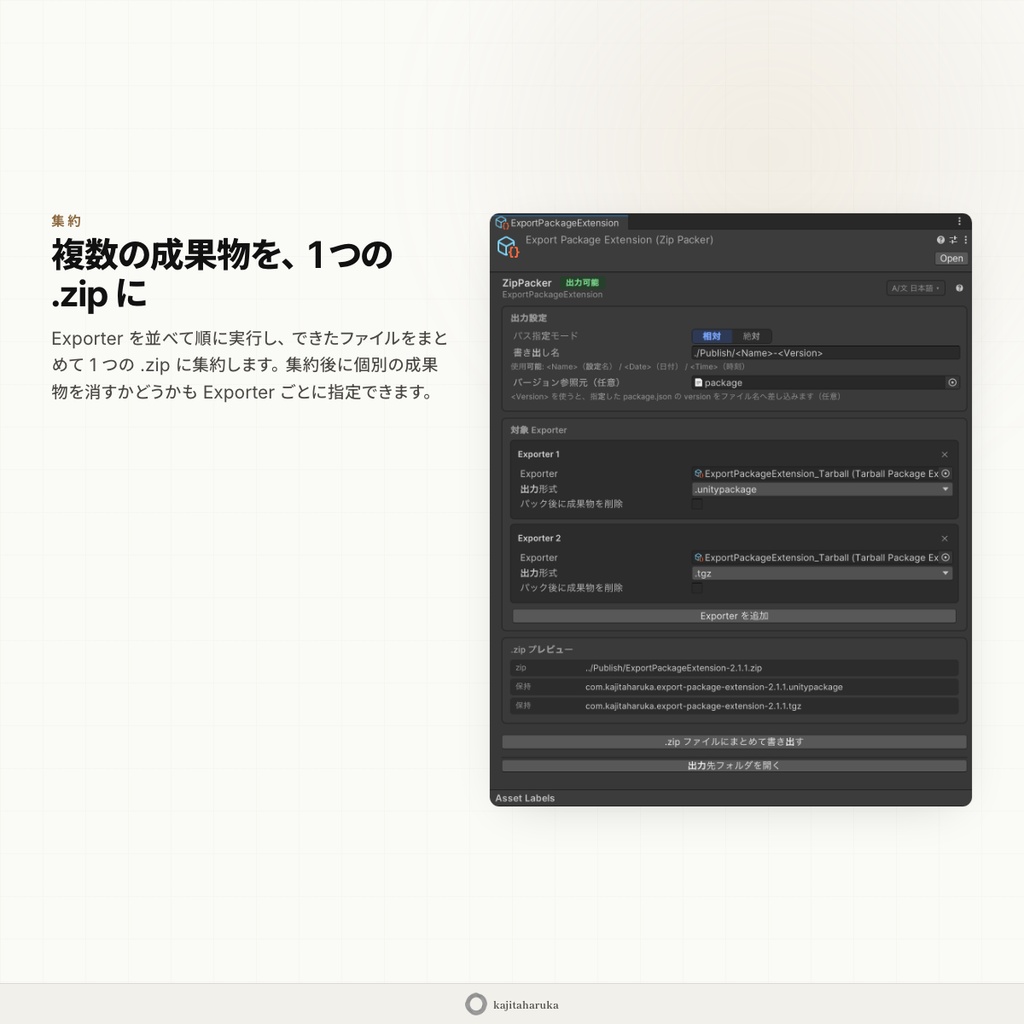Open the .tgz output format dropdown
This screenshot has height=1024, width=1024.
pos(822,573)
